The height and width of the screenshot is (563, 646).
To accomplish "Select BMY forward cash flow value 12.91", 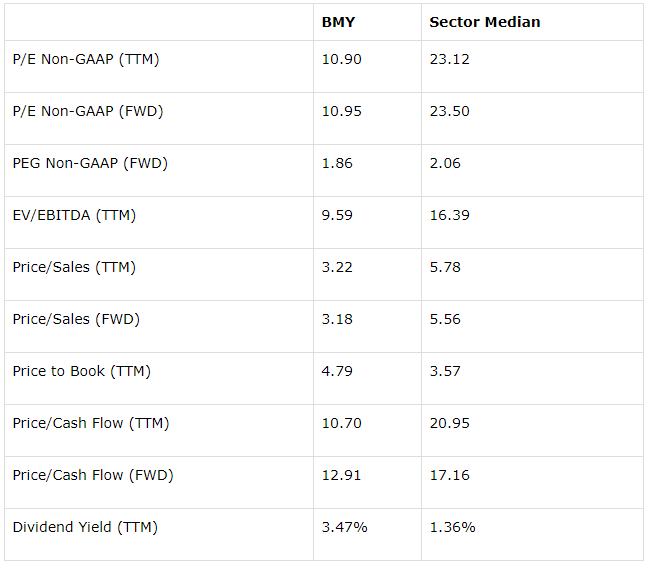I will click(x=341, y=476).
